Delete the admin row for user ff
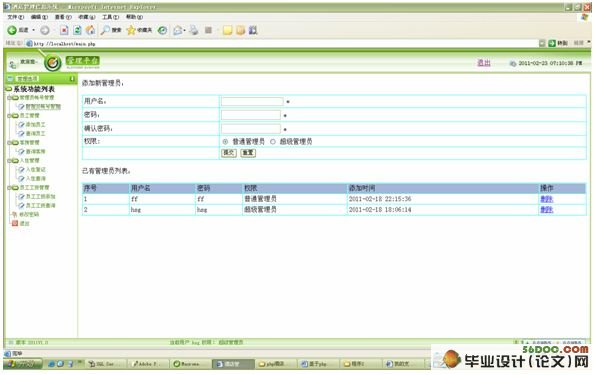This screenshot has height=375, width=597. pos(546,199)
